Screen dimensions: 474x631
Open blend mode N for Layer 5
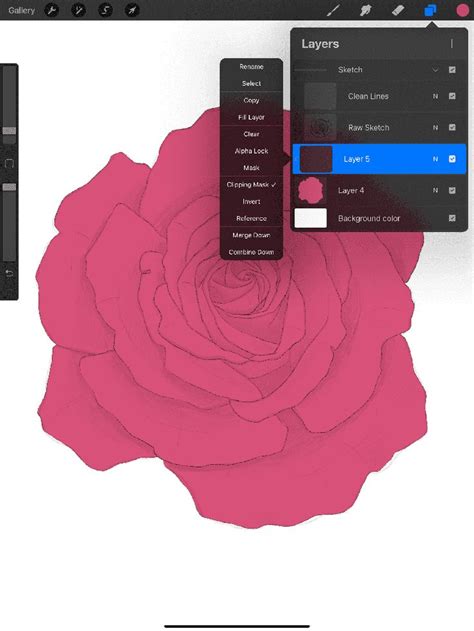[x=435, y=159]
